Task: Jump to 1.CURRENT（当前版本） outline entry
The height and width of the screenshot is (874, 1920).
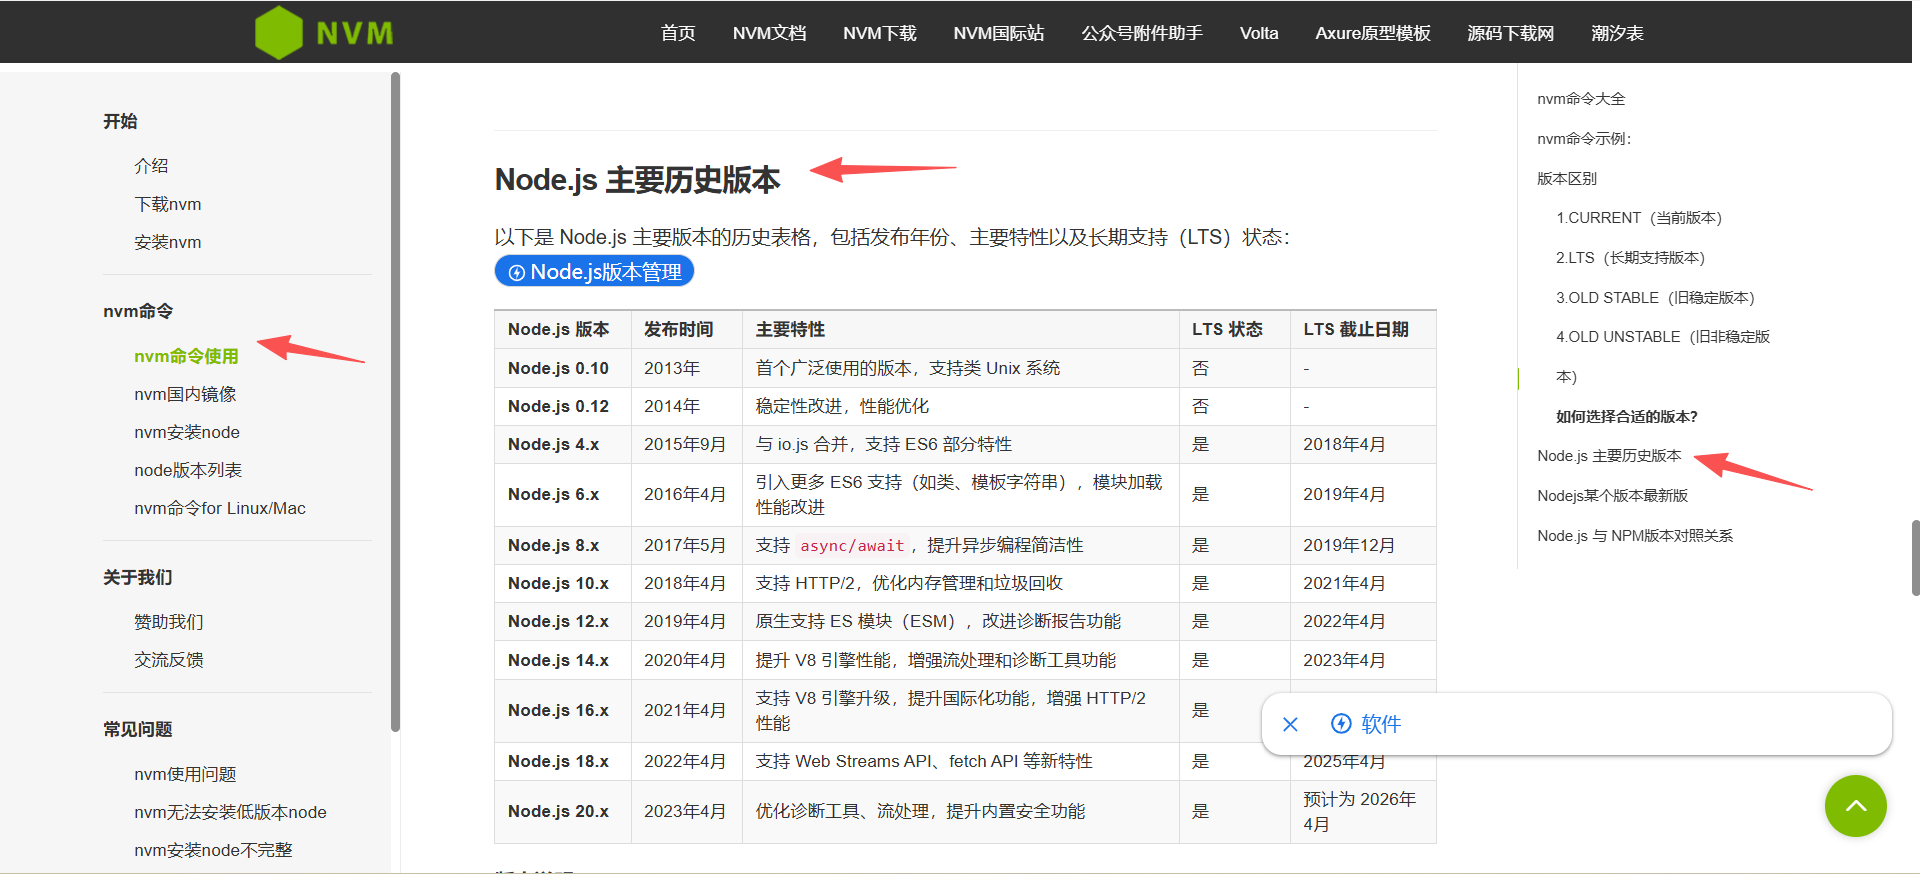Action: (1639, 218)
